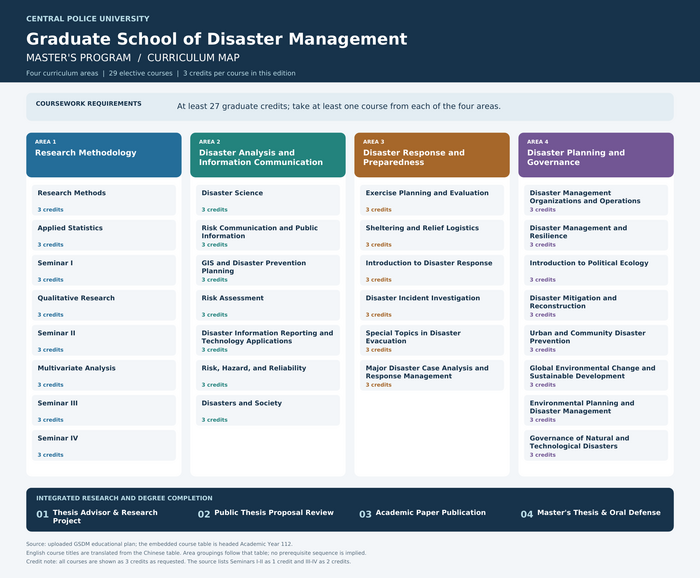The height and width of the screenshot is (578, 700).
Task: Open the Applied Statistics course card
Action: coord(104,235)
